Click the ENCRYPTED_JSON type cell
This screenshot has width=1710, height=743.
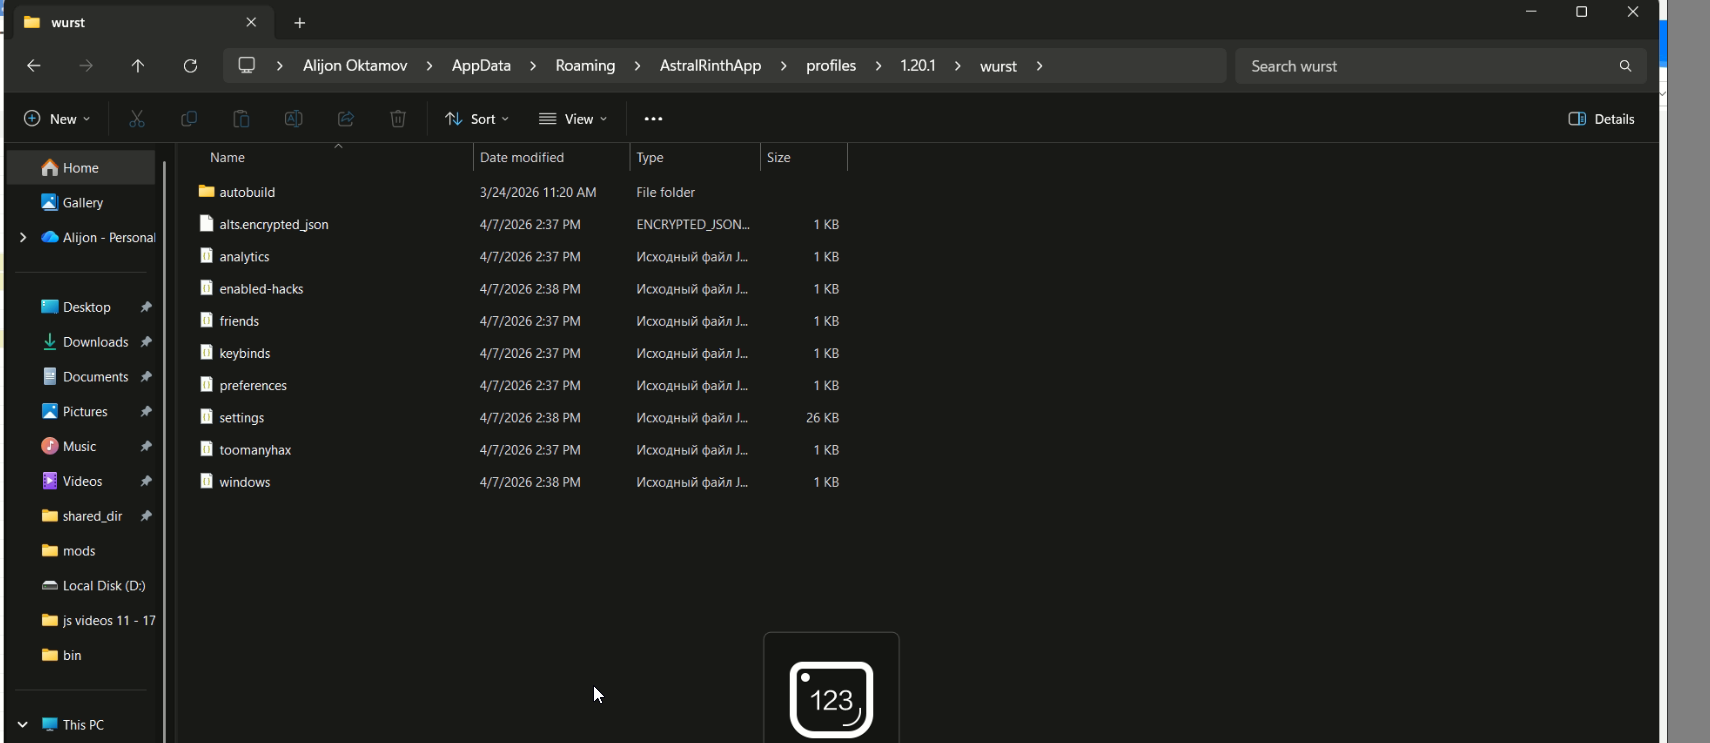pos(693,224)
